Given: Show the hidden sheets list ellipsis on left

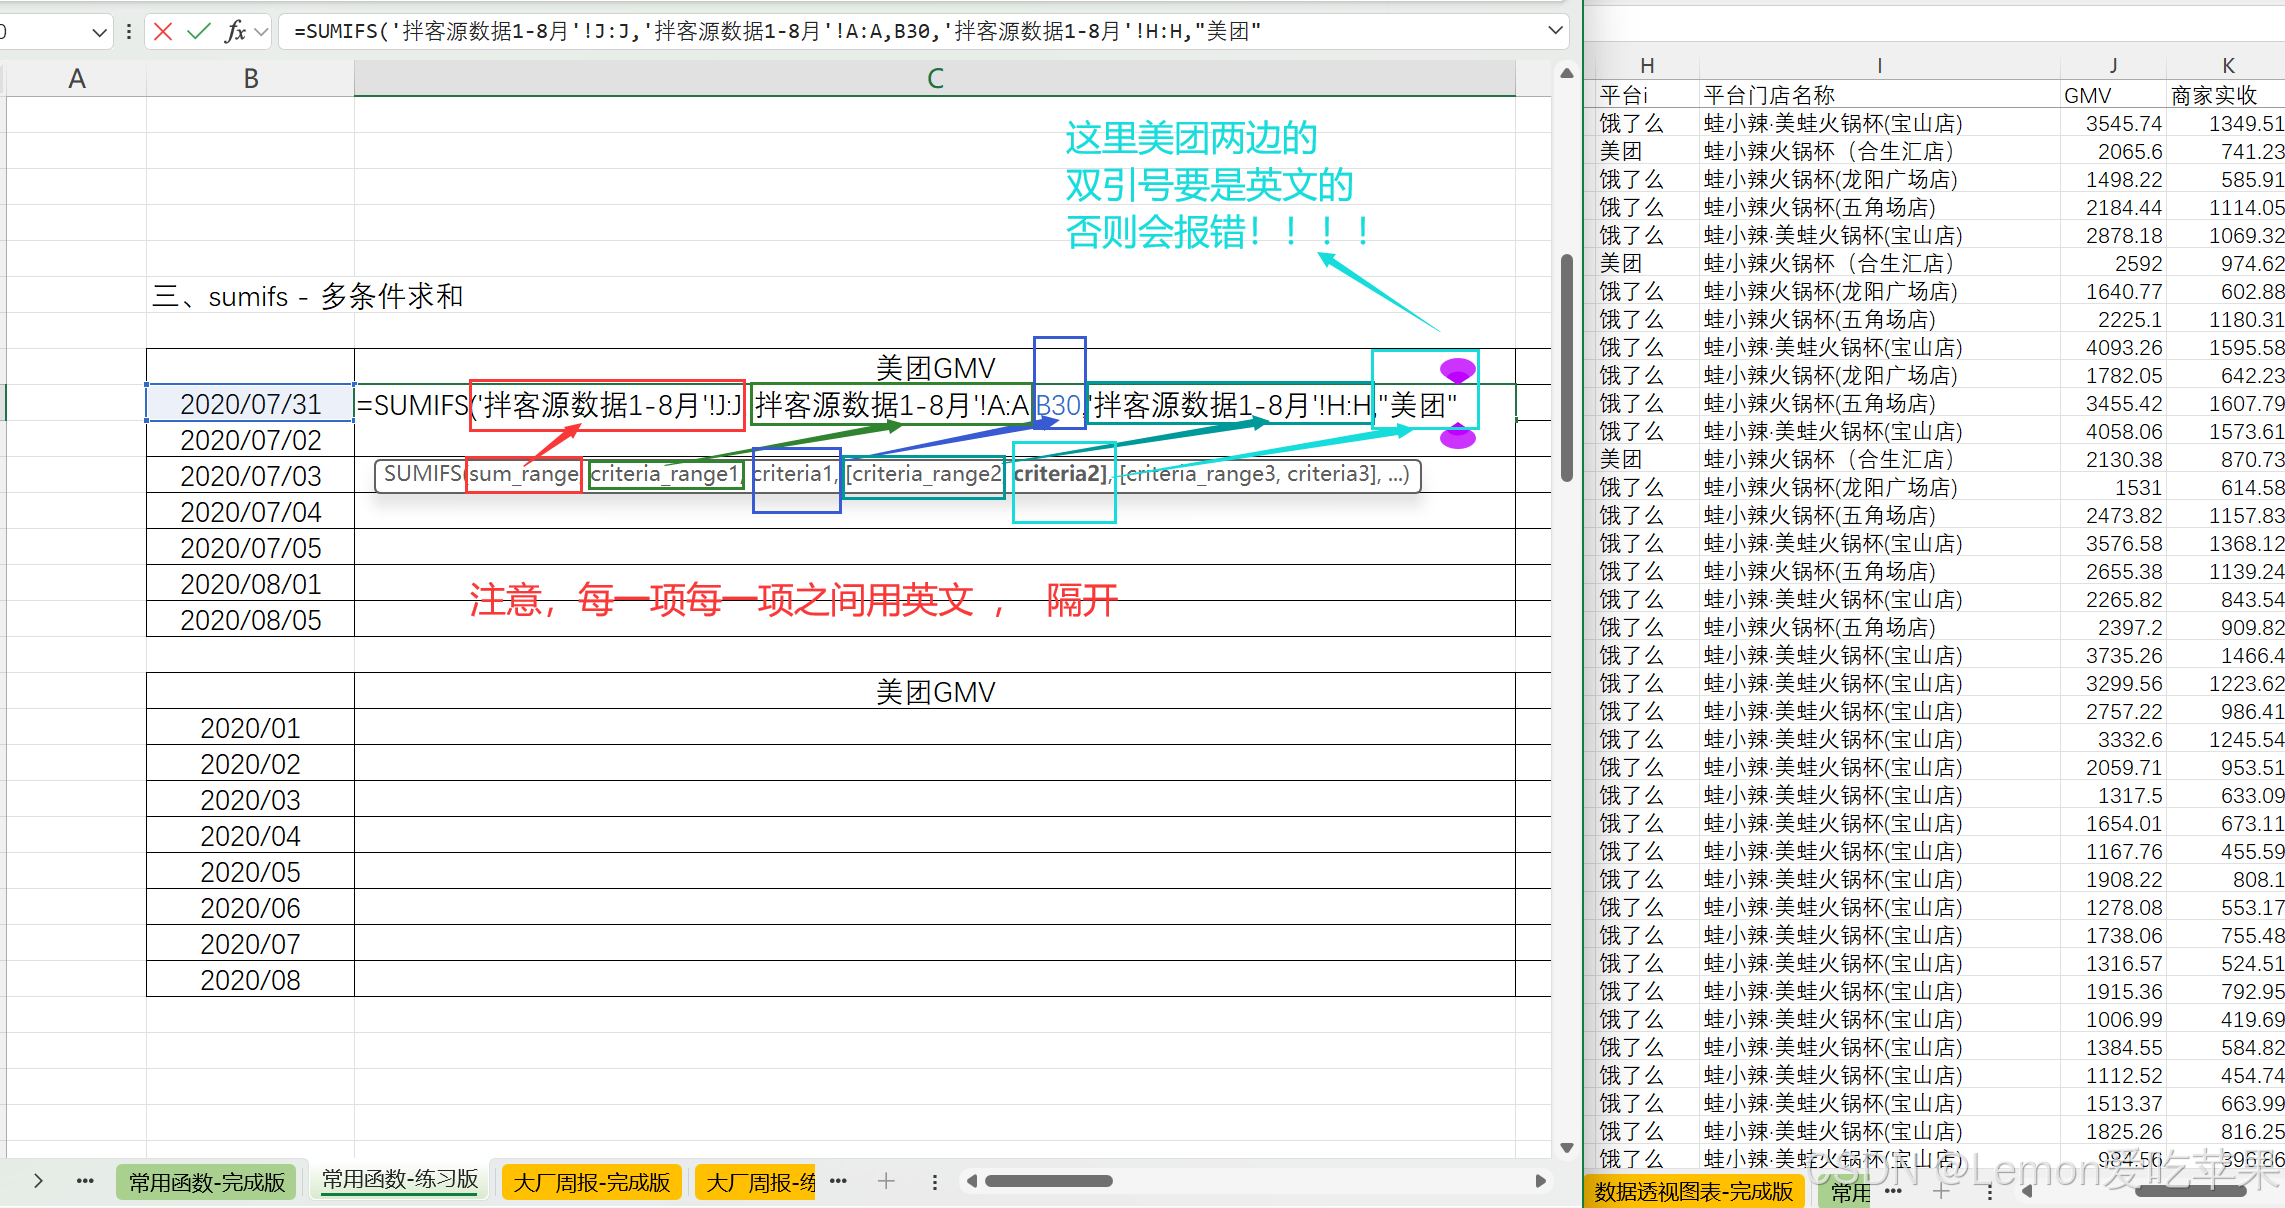Looking at the screenshot, I should point(85,1182).
